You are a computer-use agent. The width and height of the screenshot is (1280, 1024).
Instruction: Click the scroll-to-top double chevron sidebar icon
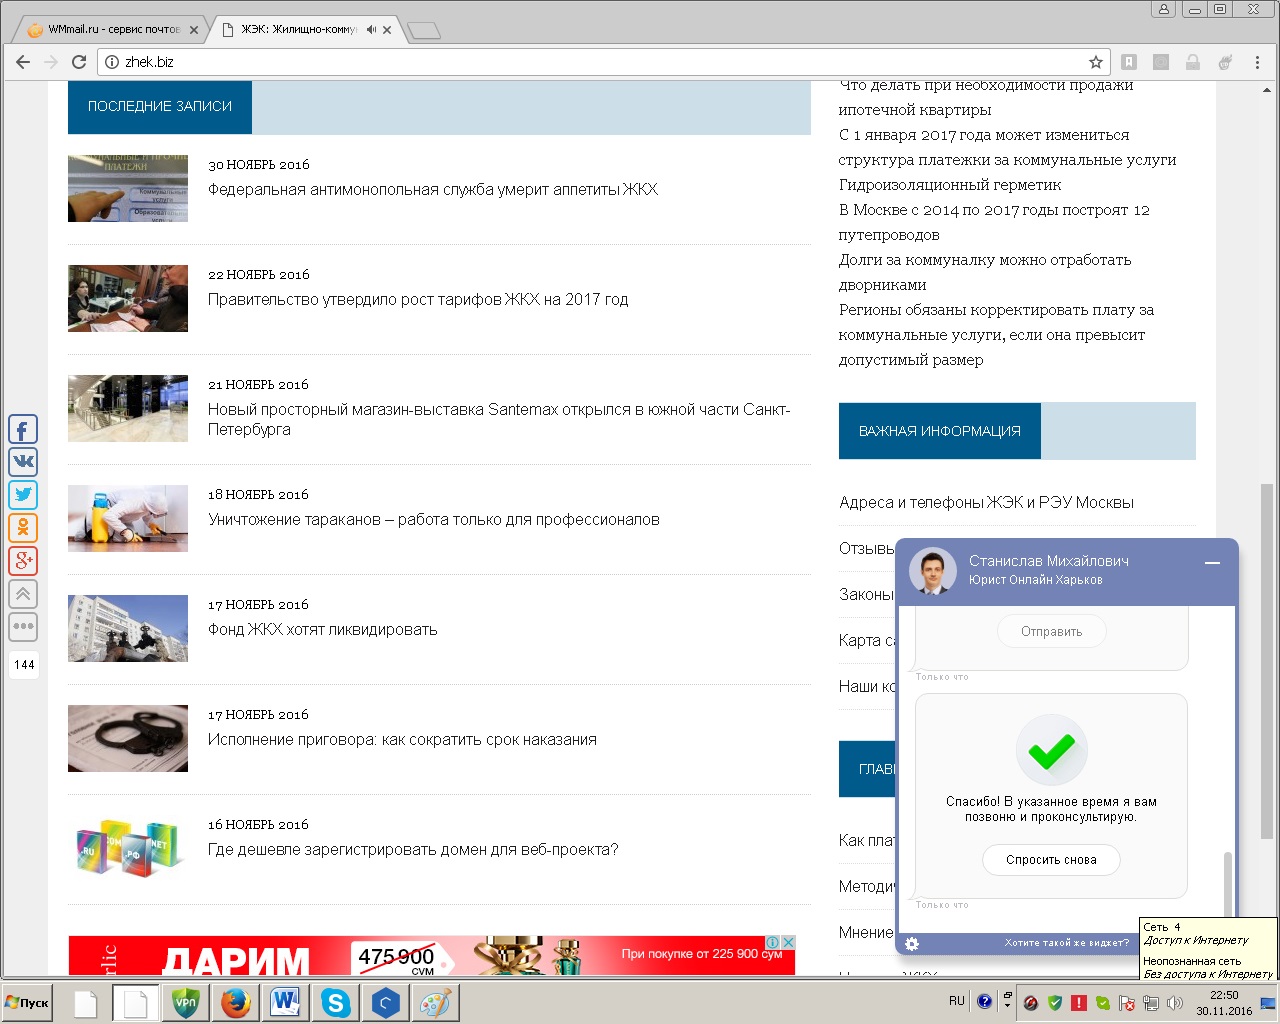point(23,594)
